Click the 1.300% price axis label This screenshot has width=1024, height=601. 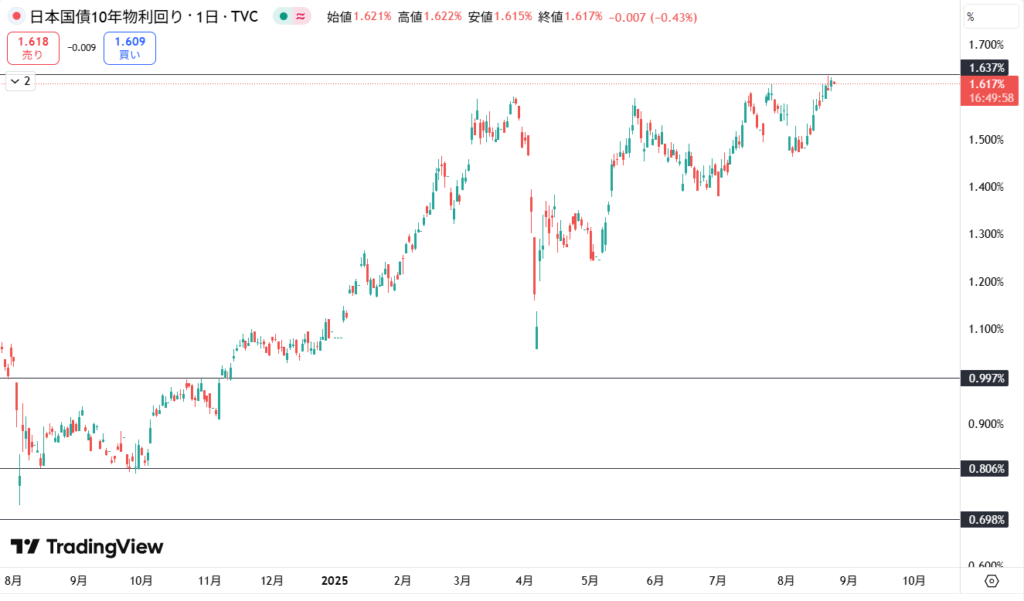click(986, 234)
